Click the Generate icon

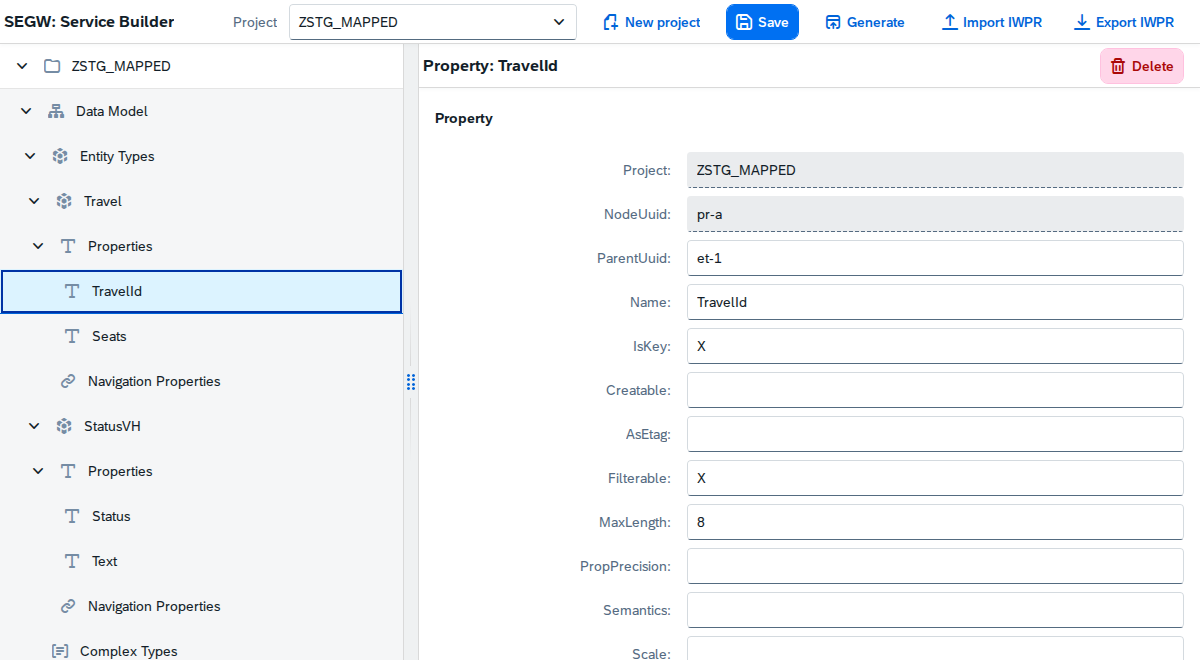pyautogui.click(x=833, y=22)
